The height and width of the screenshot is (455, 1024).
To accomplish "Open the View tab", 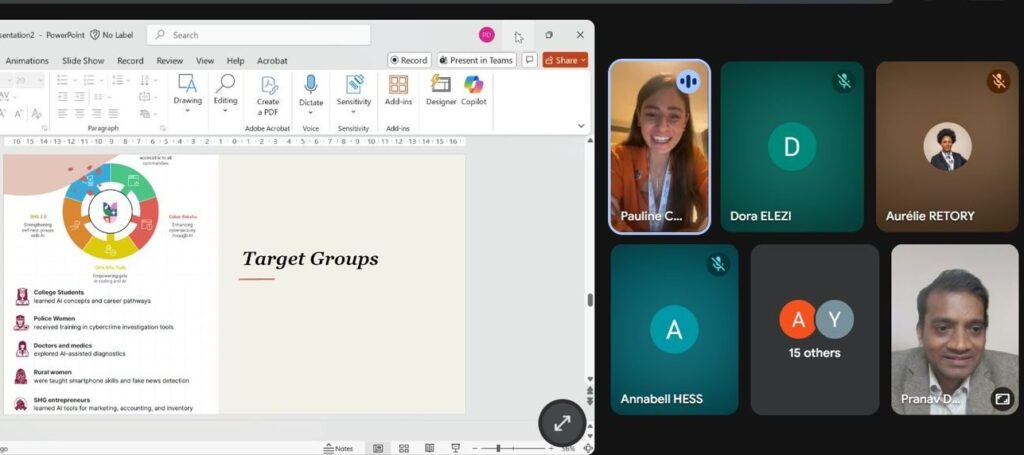I will tap(205, 61).
